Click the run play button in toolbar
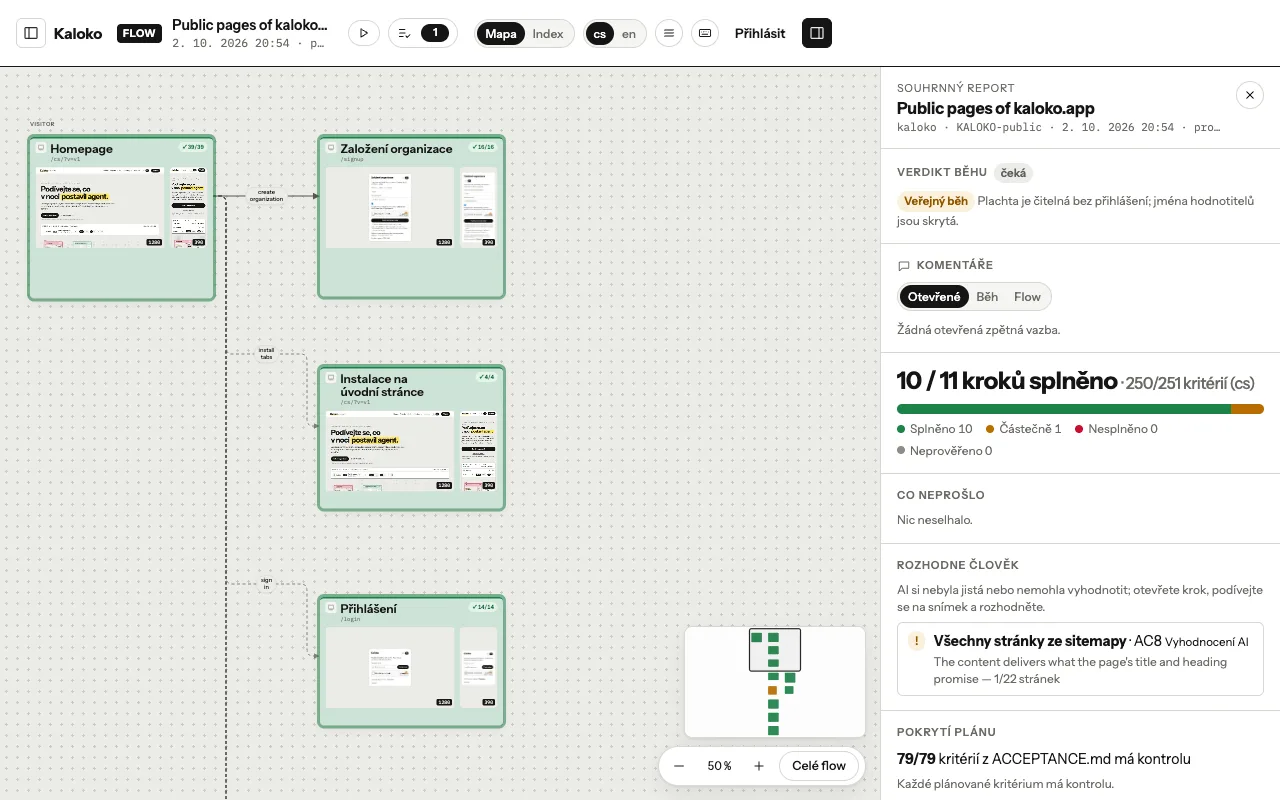The height and width of the screenshot is (800, 1280). pyautogui.click(x=364, y=33)
